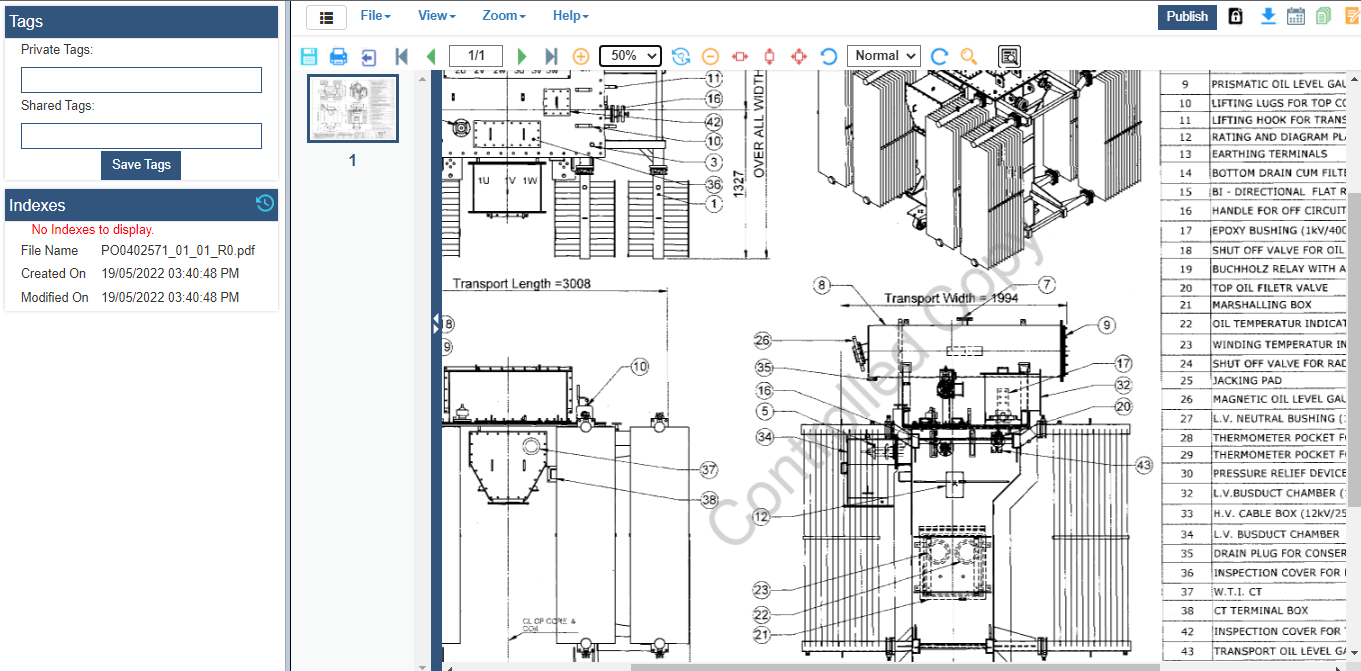The image size is (1361, 671).
Task: Click the printer icon
Action: click(x=339, y=56)
